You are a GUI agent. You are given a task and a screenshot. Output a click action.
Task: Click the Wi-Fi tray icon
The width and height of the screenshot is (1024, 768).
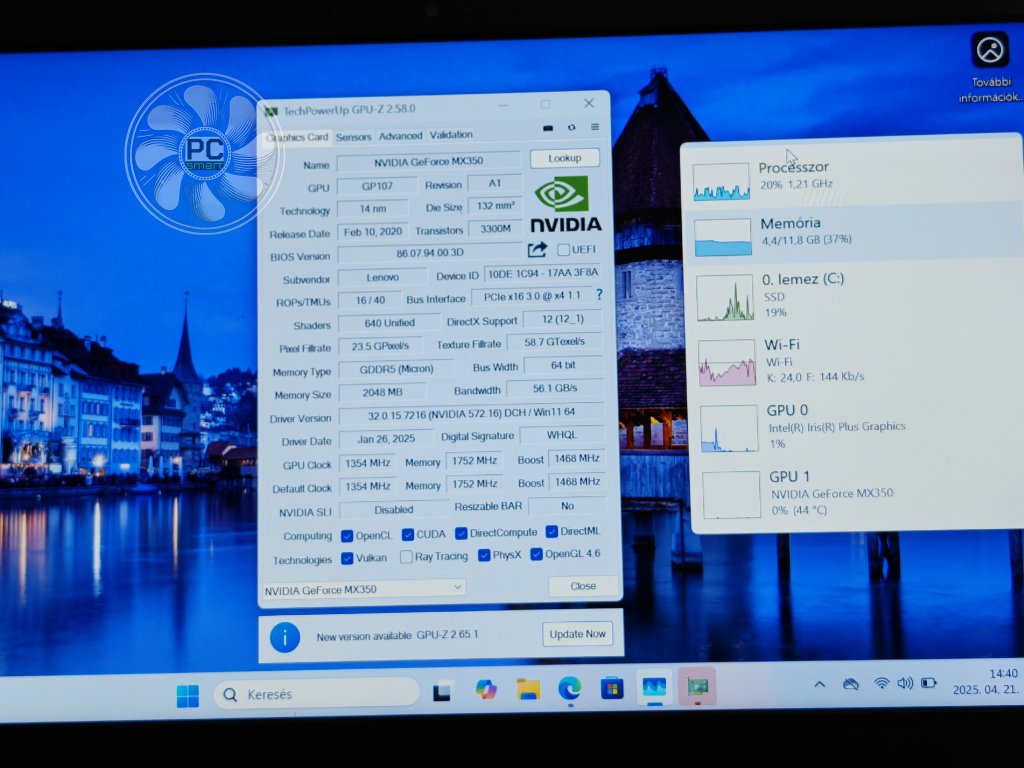pyautogui.click(x=882, y=684)
